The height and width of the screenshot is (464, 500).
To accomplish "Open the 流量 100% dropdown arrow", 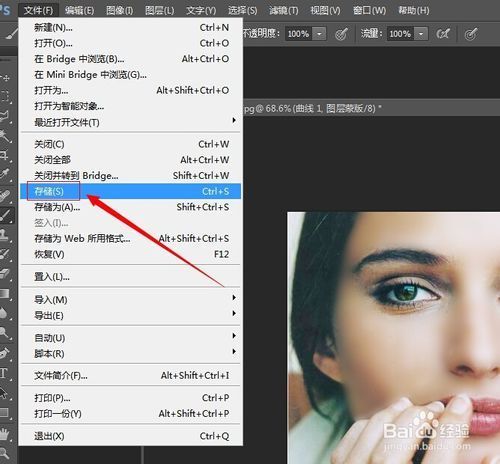I will pos(421,34).
